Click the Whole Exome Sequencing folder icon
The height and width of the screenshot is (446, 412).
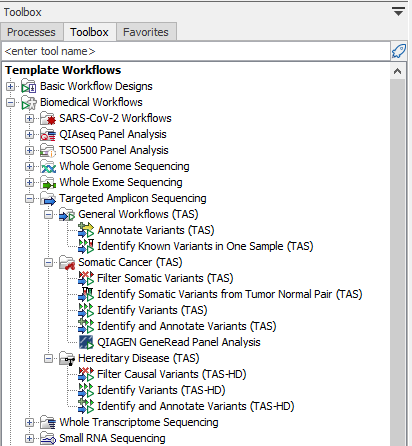tap(48, 182)
